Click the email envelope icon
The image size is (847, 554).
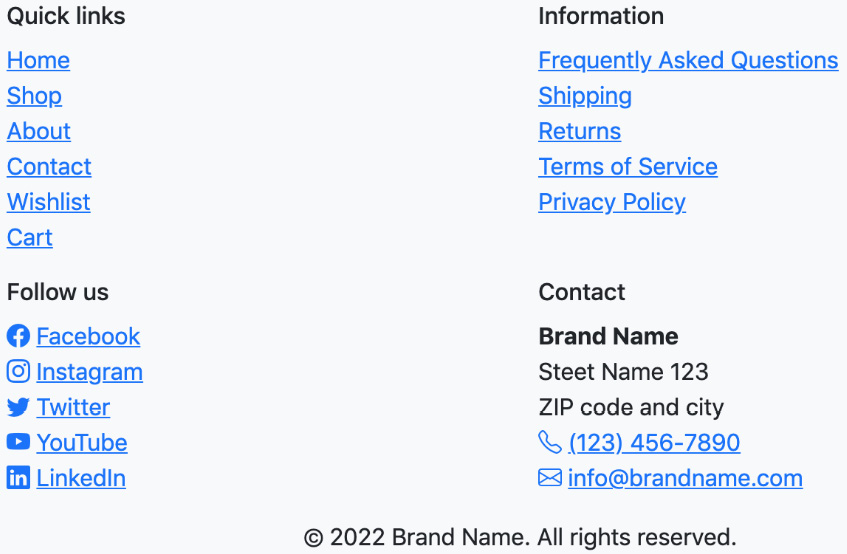click(550, 478)
